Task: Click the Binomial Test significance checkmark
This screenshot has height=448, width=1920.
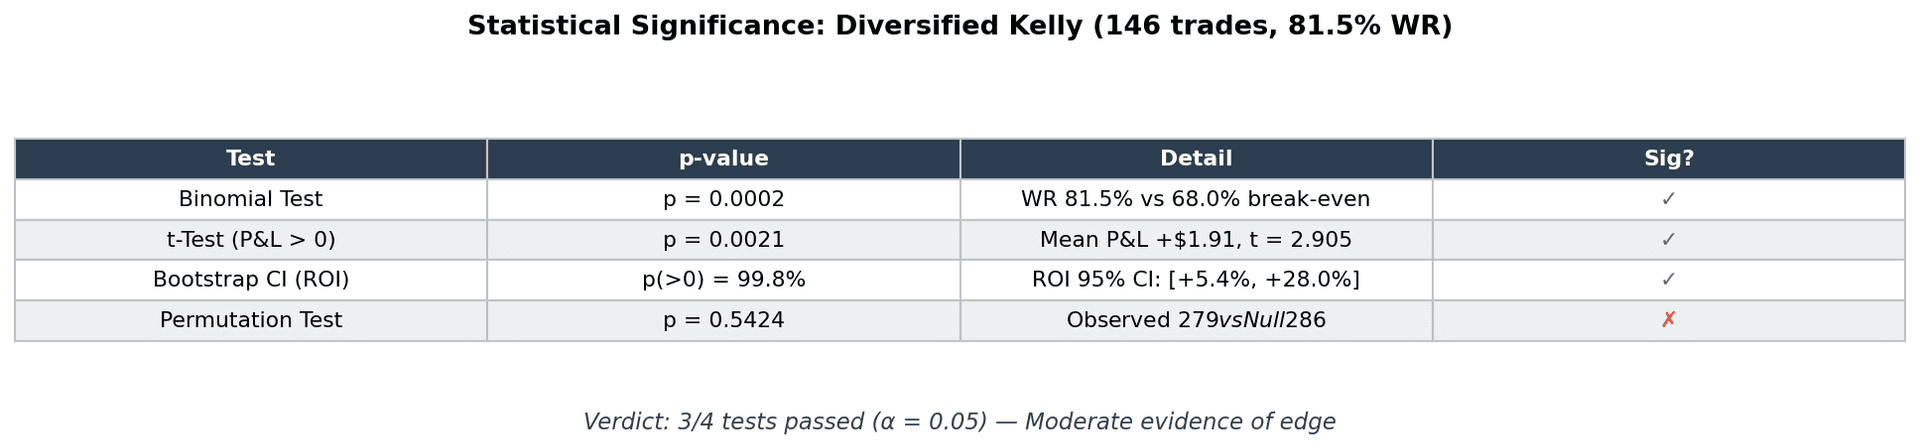Action: tap(1668, 200)
